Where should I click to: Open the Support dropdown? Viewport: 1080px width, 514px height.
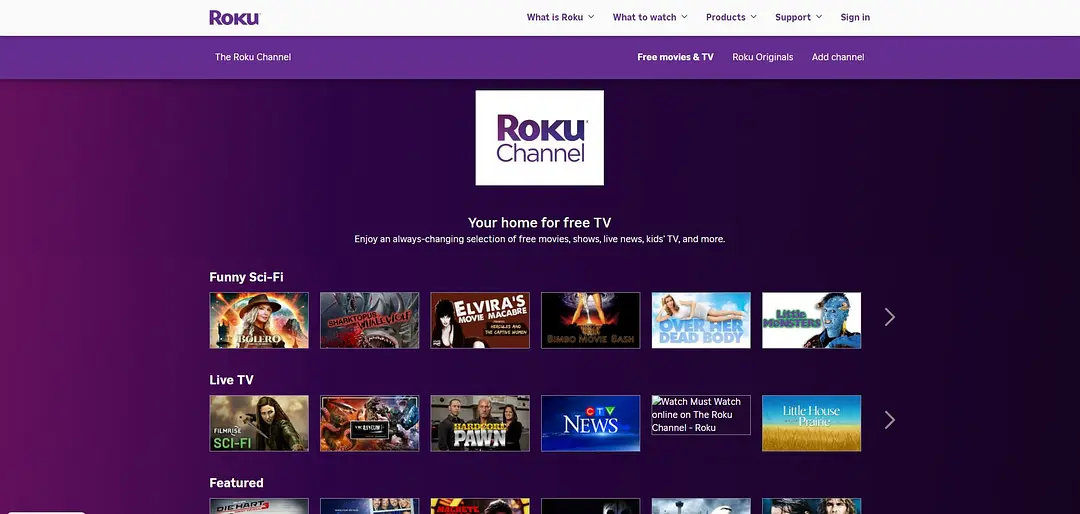tap(798, 17)
